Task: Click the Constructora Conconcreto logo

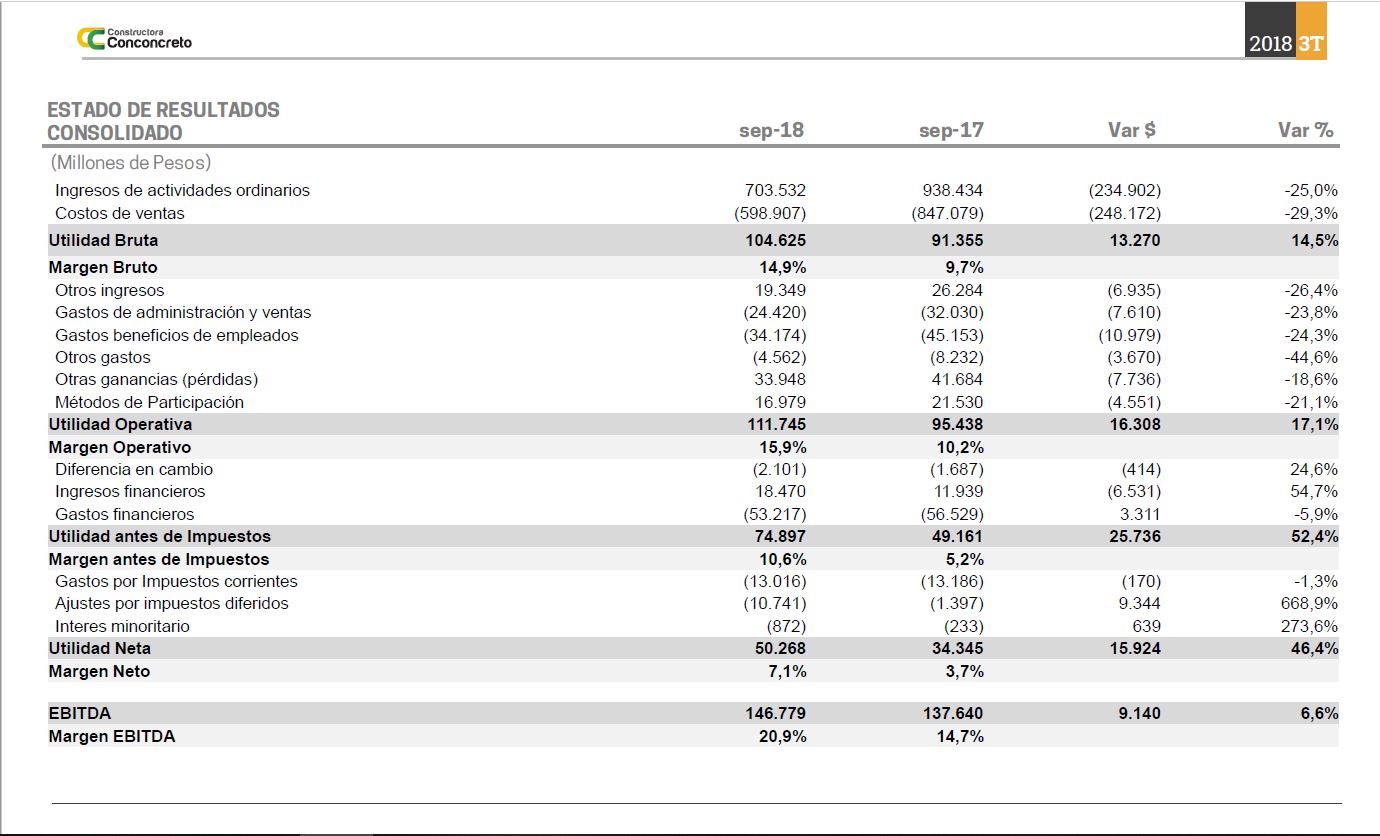Action: 134,39
